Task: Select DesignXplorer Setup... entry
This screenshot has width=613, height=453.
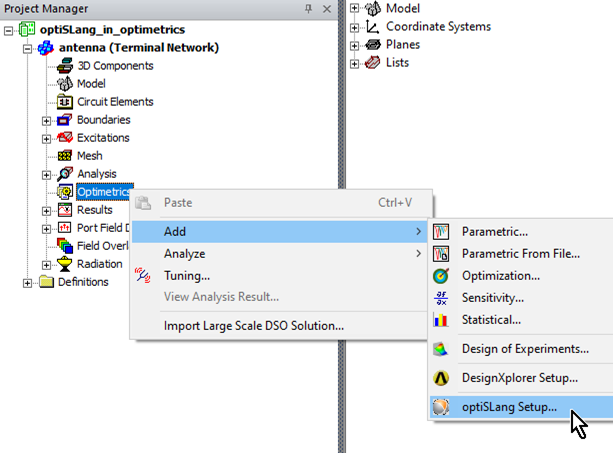Action: (x=521, y=378)
